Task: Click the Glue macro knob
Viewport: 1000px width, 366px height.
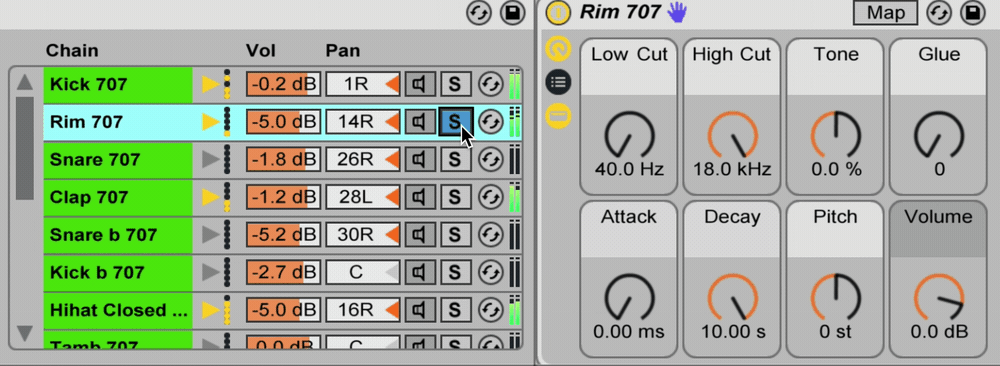Action: click(x=939, y=135)
